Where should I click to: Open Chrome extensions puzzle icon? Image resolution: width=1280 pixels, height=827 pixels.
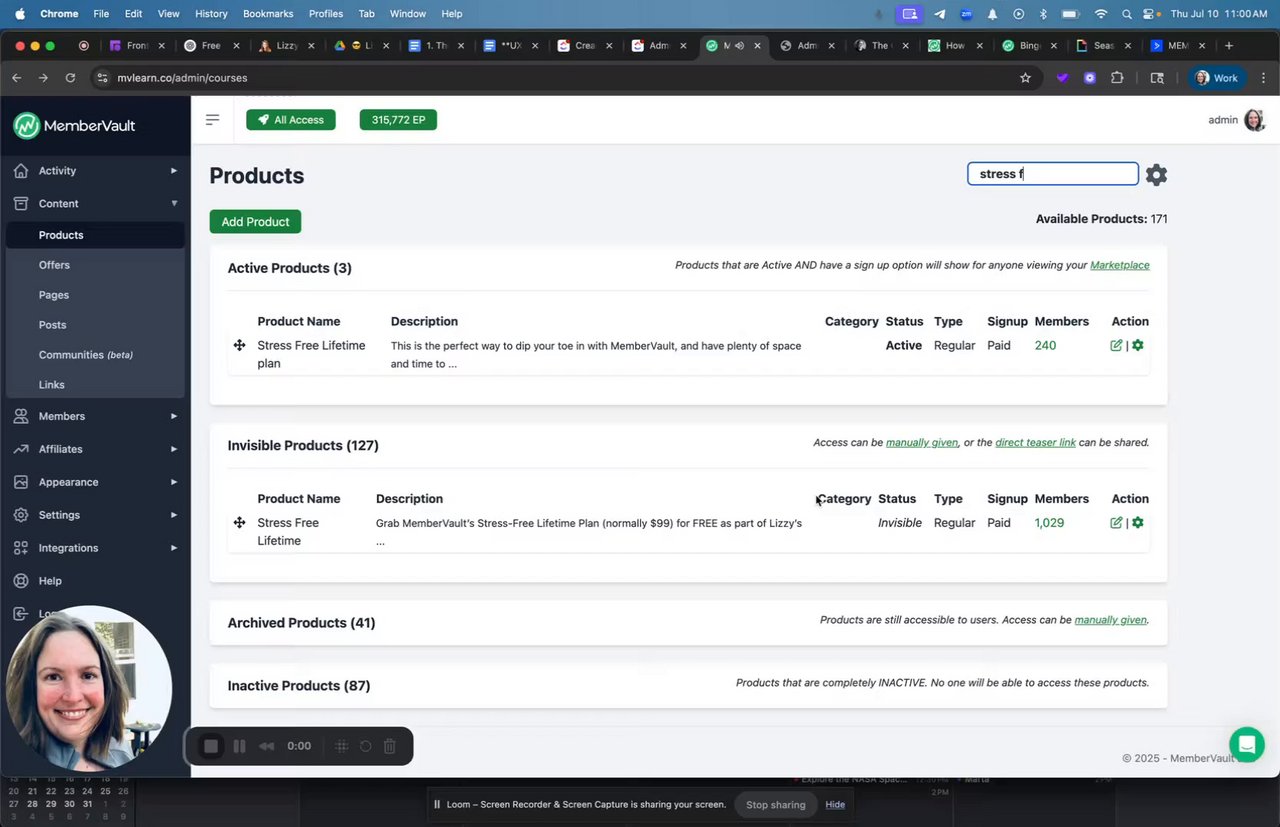point(1118,78)
